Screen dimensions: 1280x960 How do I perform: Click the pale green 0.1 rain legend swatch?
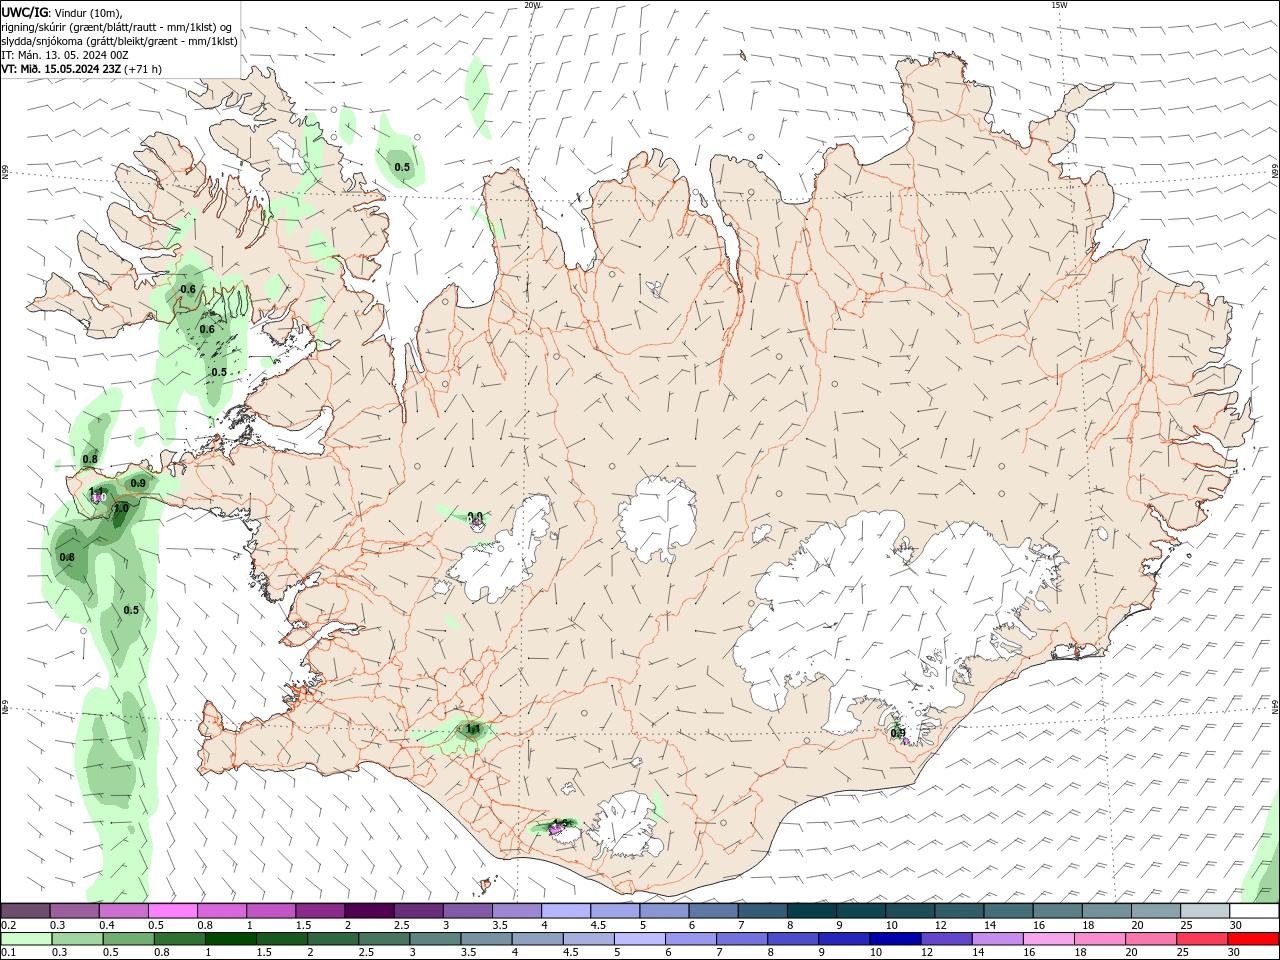pos(25,939)
